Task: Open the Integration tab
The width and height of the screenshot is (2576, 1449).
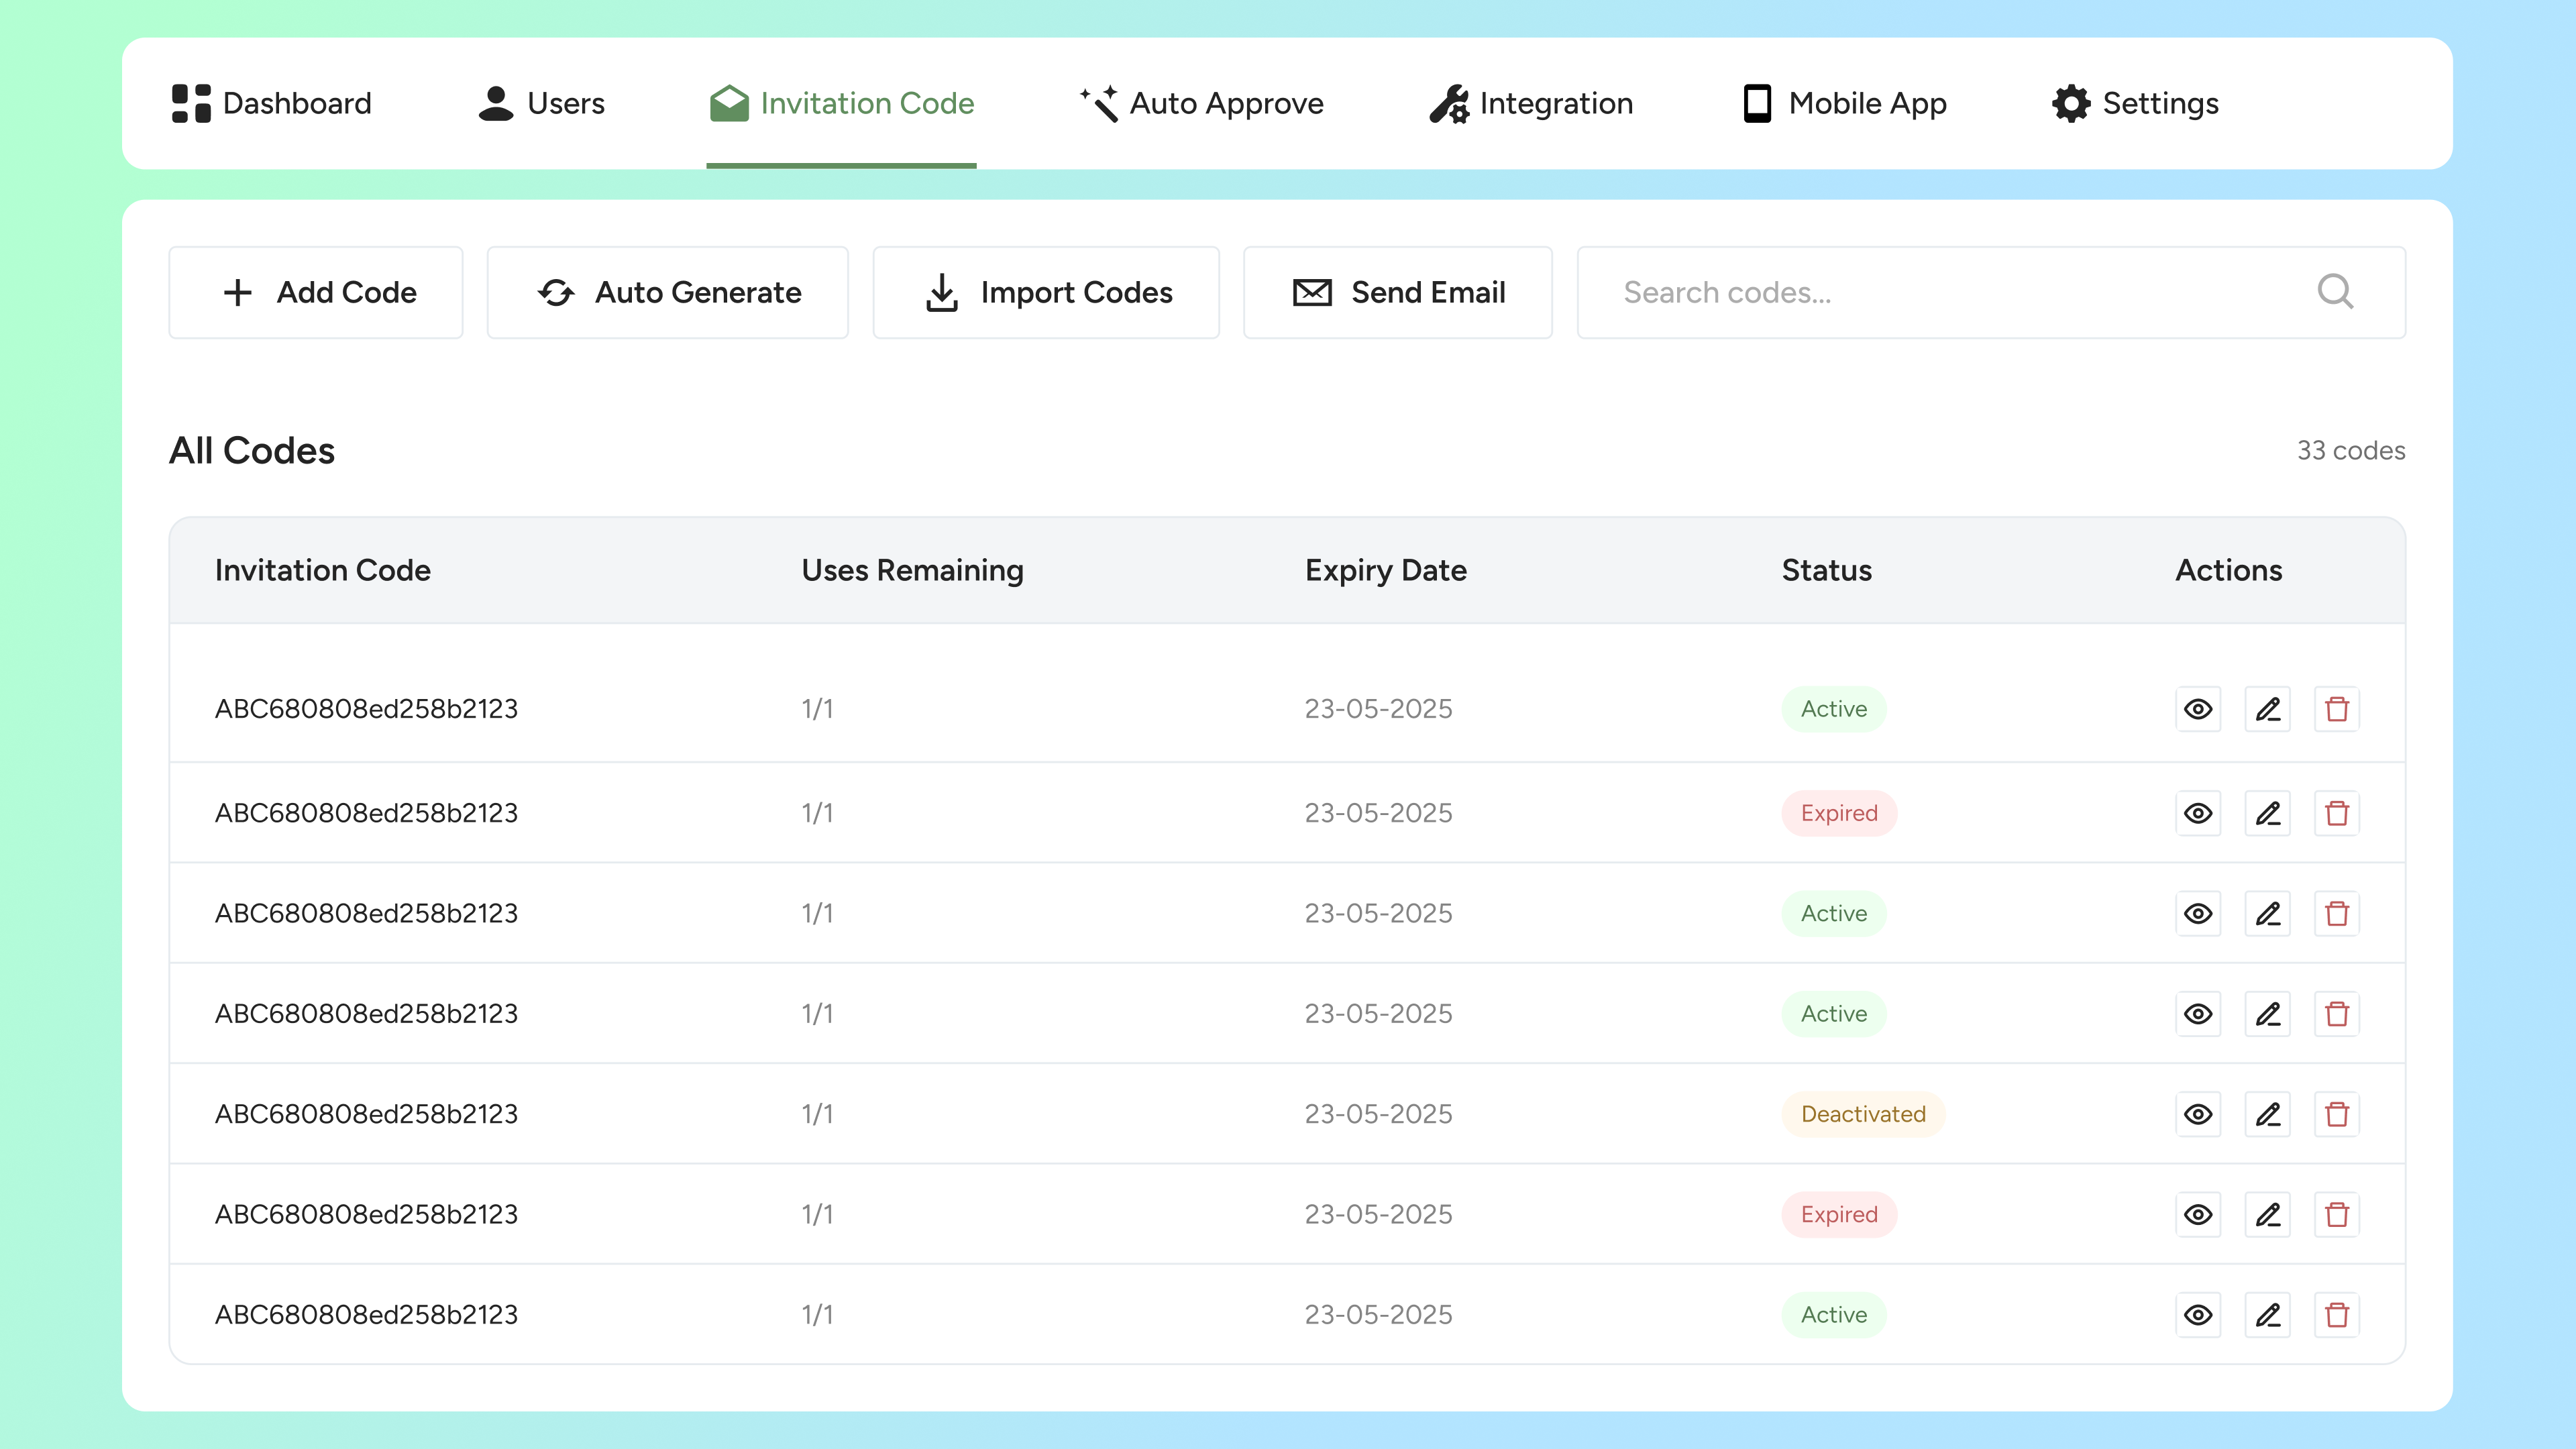Action: coord(1531,103)
